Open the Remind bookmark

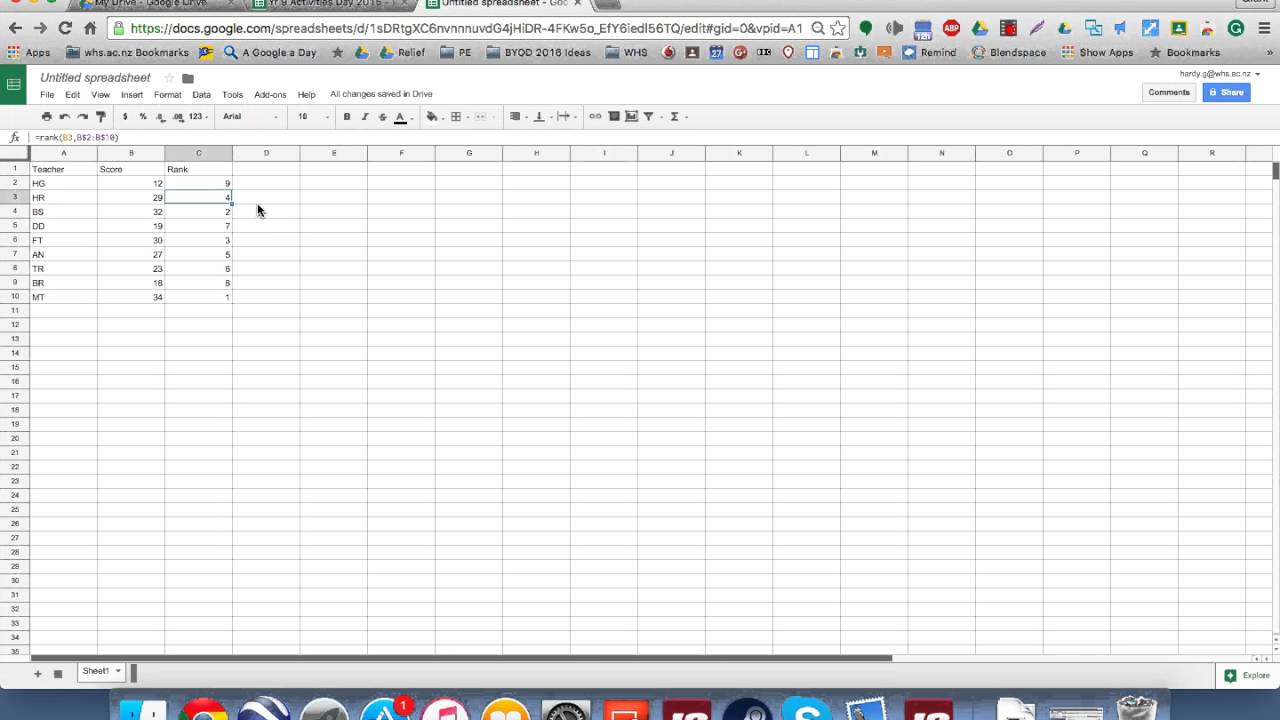(x=929, y=52)
